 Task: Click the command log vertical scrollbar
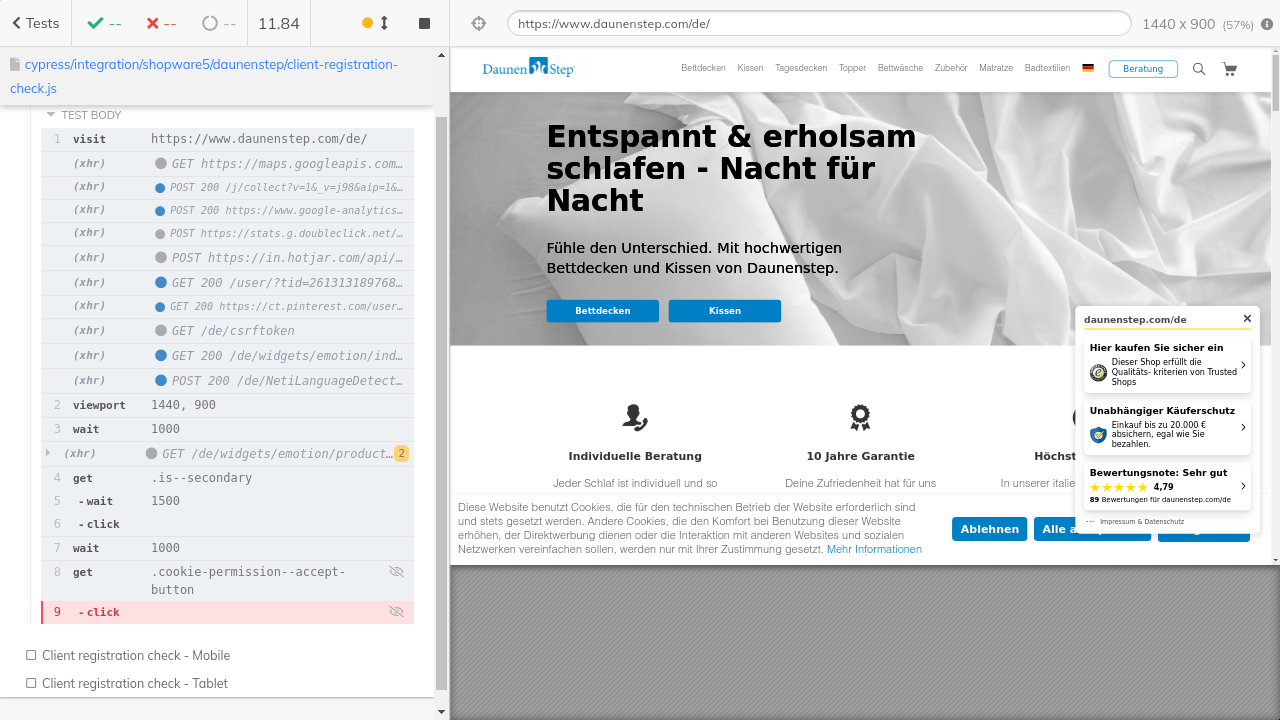tap(441, 400)
